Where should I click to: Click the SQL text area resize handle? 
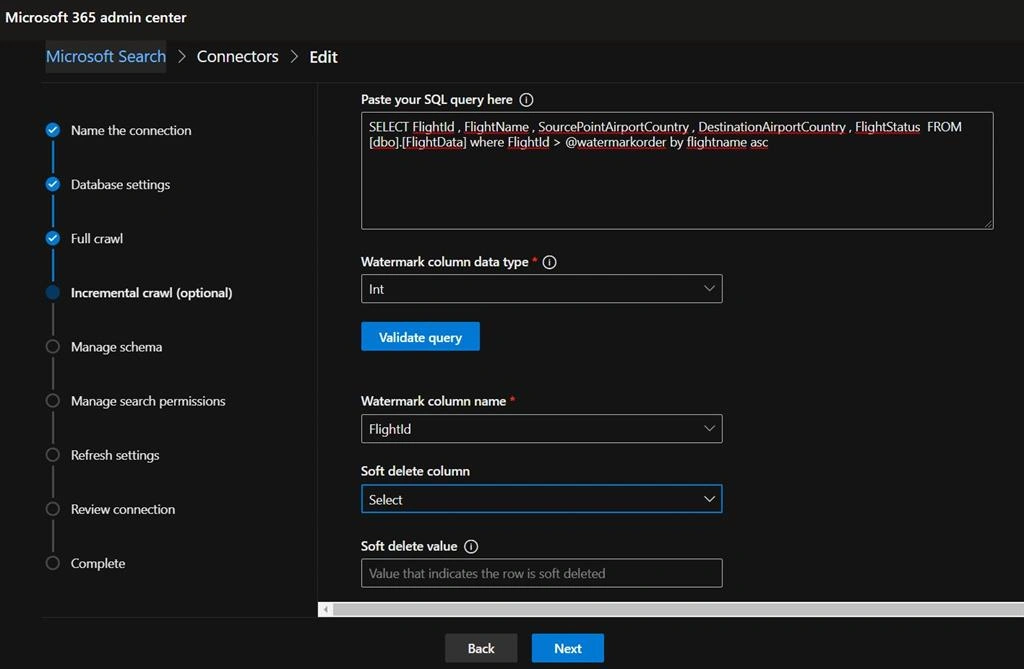(988, 224)
